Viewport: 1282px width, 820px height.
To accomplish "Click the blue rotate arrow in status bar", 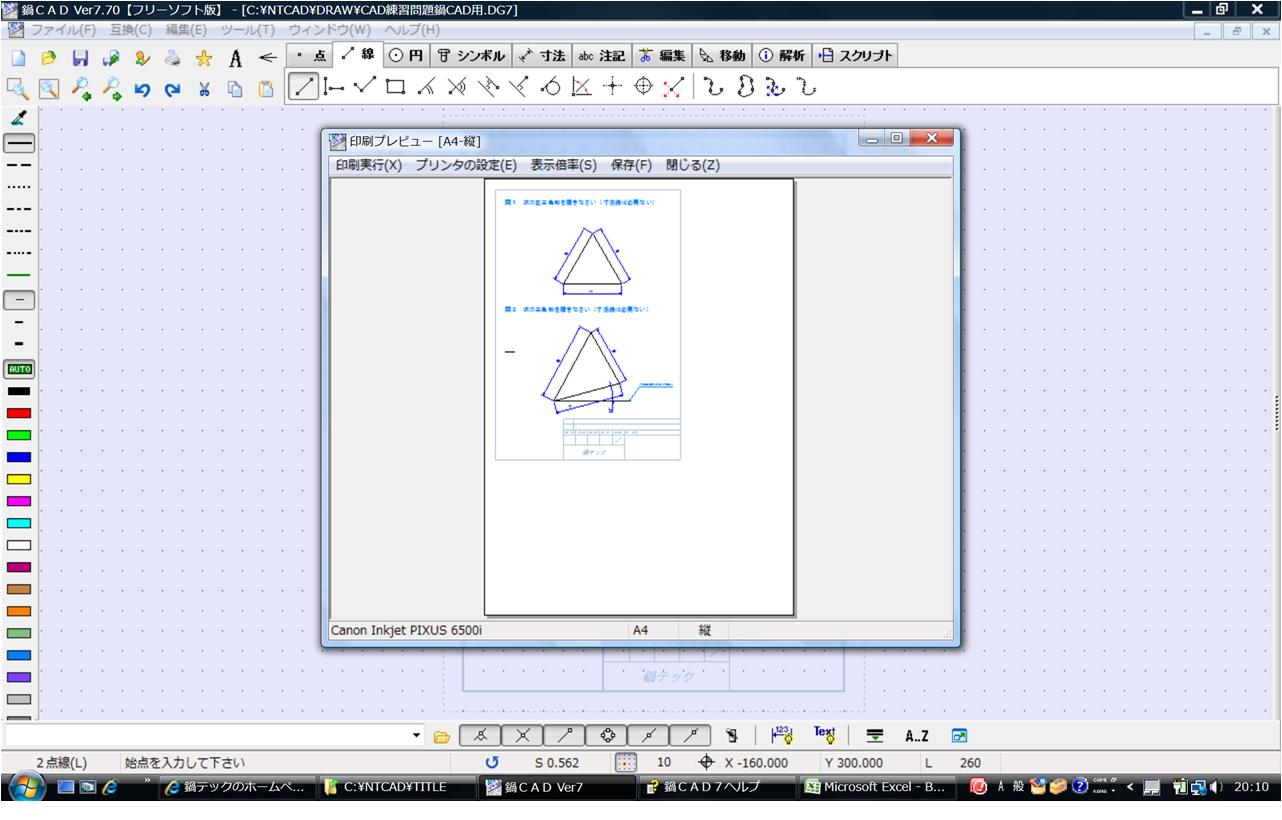I will coord(491,762).
